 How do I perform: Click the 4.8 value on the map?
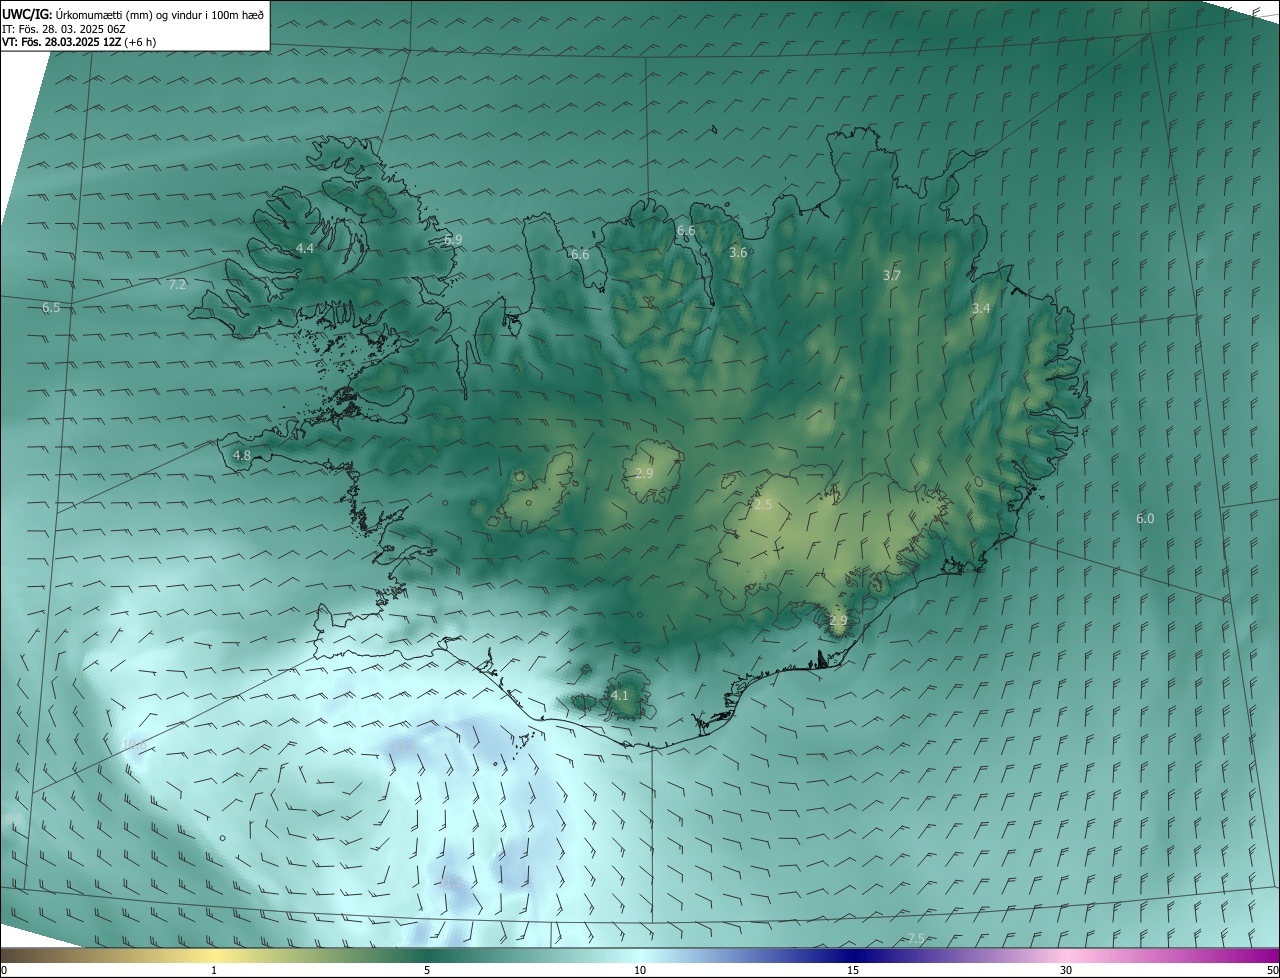[x=242, y=456]
